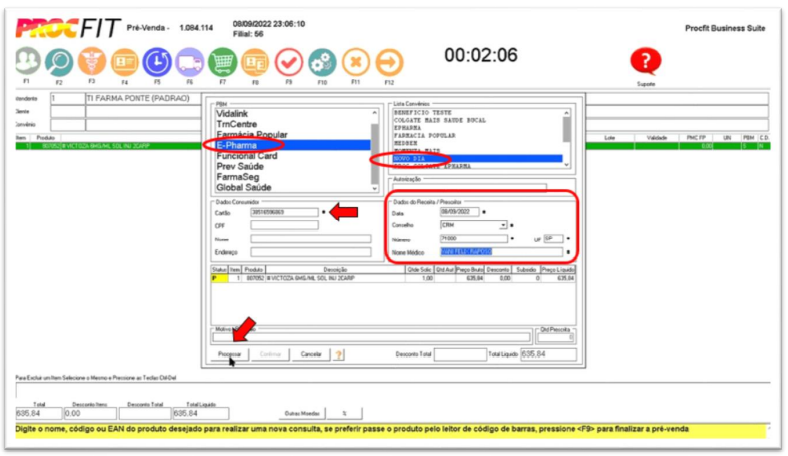Click the Preço Líquido column header

tap(558, 270)
